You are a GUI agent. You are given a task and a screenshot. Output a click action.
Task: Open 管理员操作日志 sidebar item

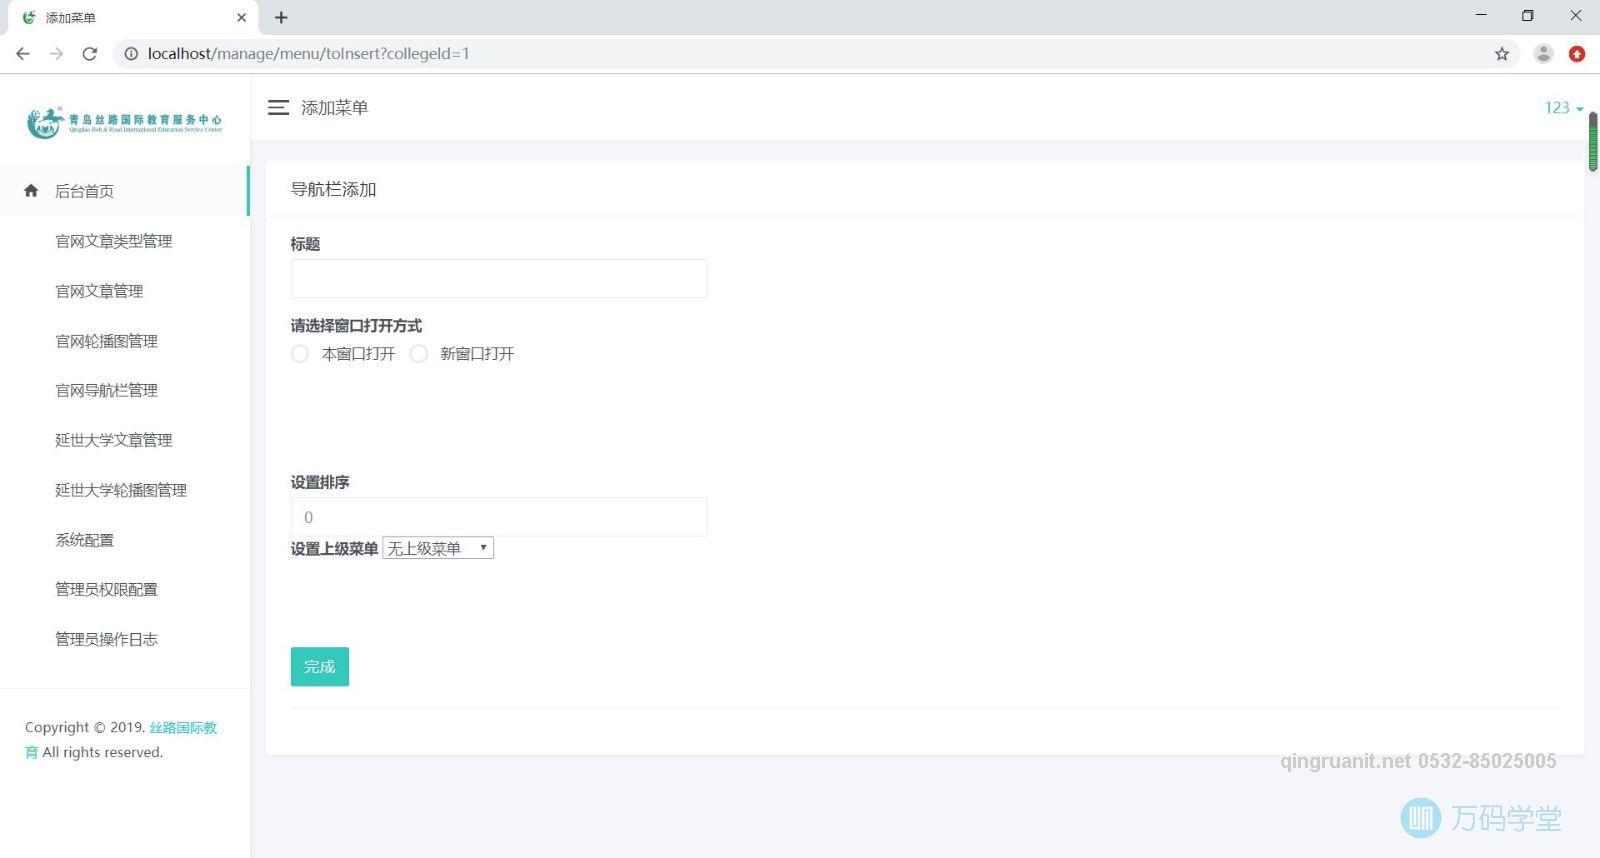[107, 639]
